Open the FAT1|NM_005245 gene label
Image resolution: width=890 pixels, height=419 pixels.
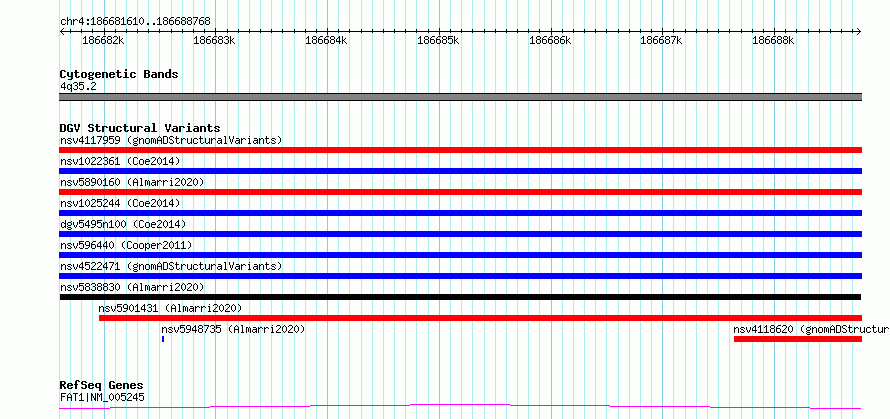point(102,397)
